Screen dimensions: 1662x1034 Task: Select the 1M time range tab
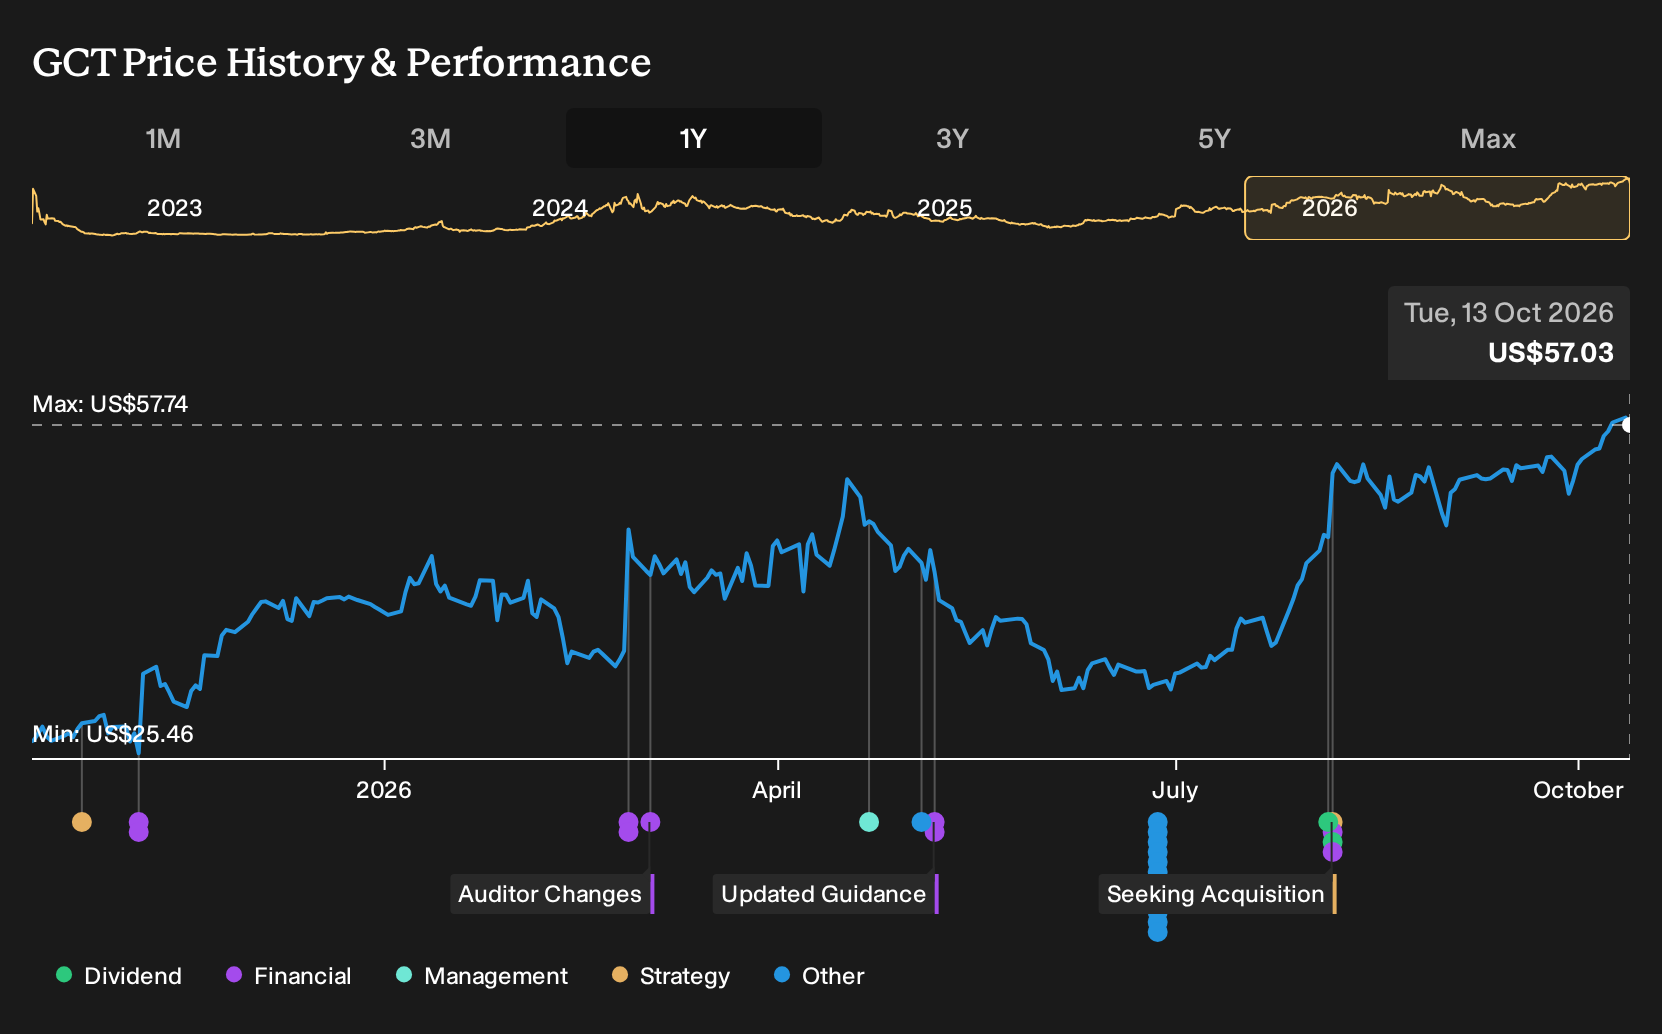click(x=163, y=138)
